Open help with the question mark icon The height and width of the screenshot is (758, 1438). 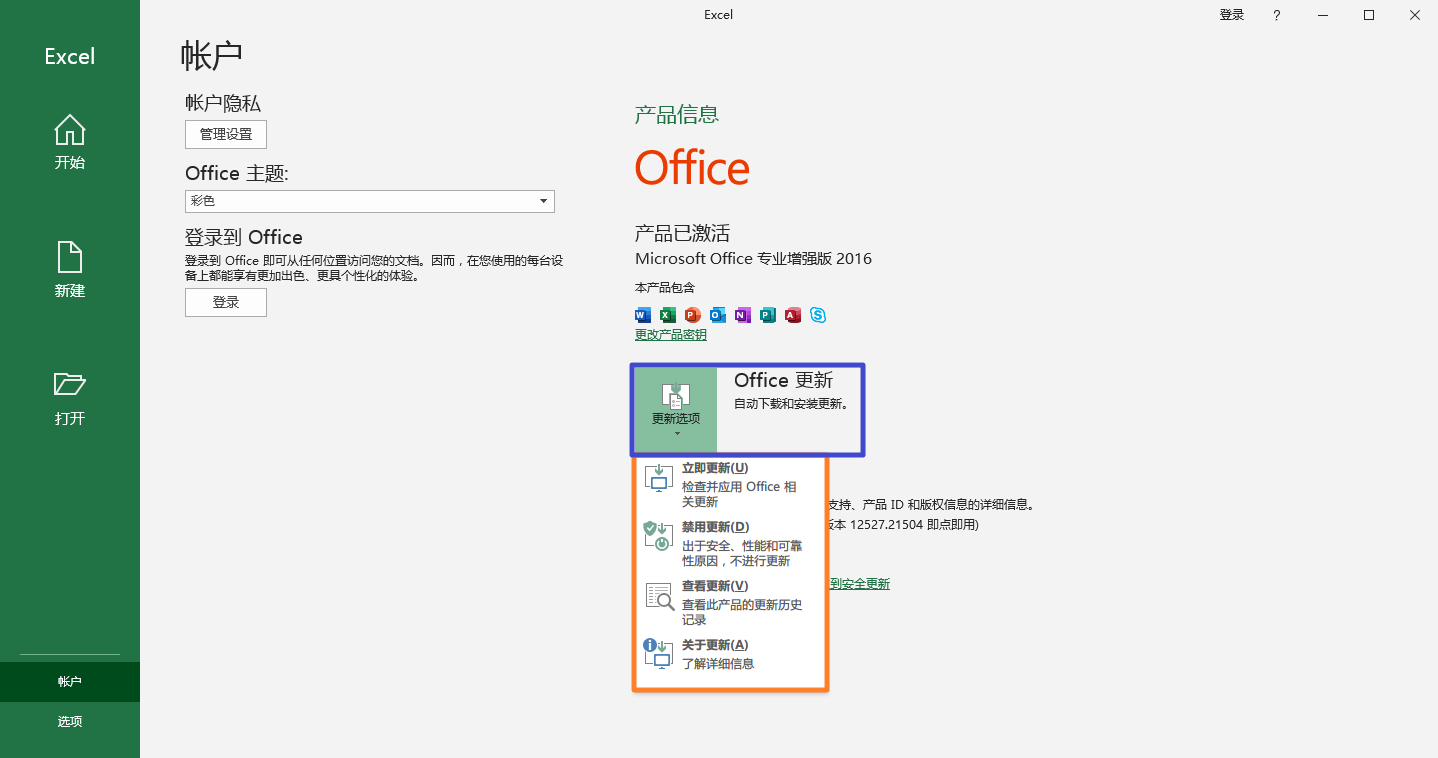click(x=1277, y=15)
